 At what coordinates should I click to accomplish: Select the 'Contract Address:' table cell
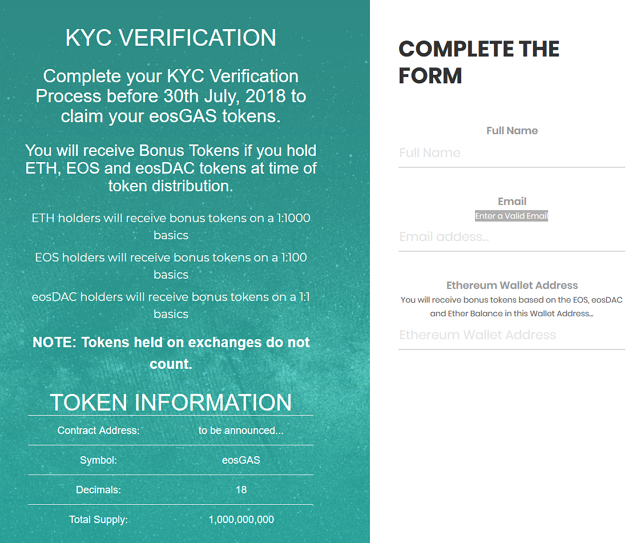coord(98,431)
